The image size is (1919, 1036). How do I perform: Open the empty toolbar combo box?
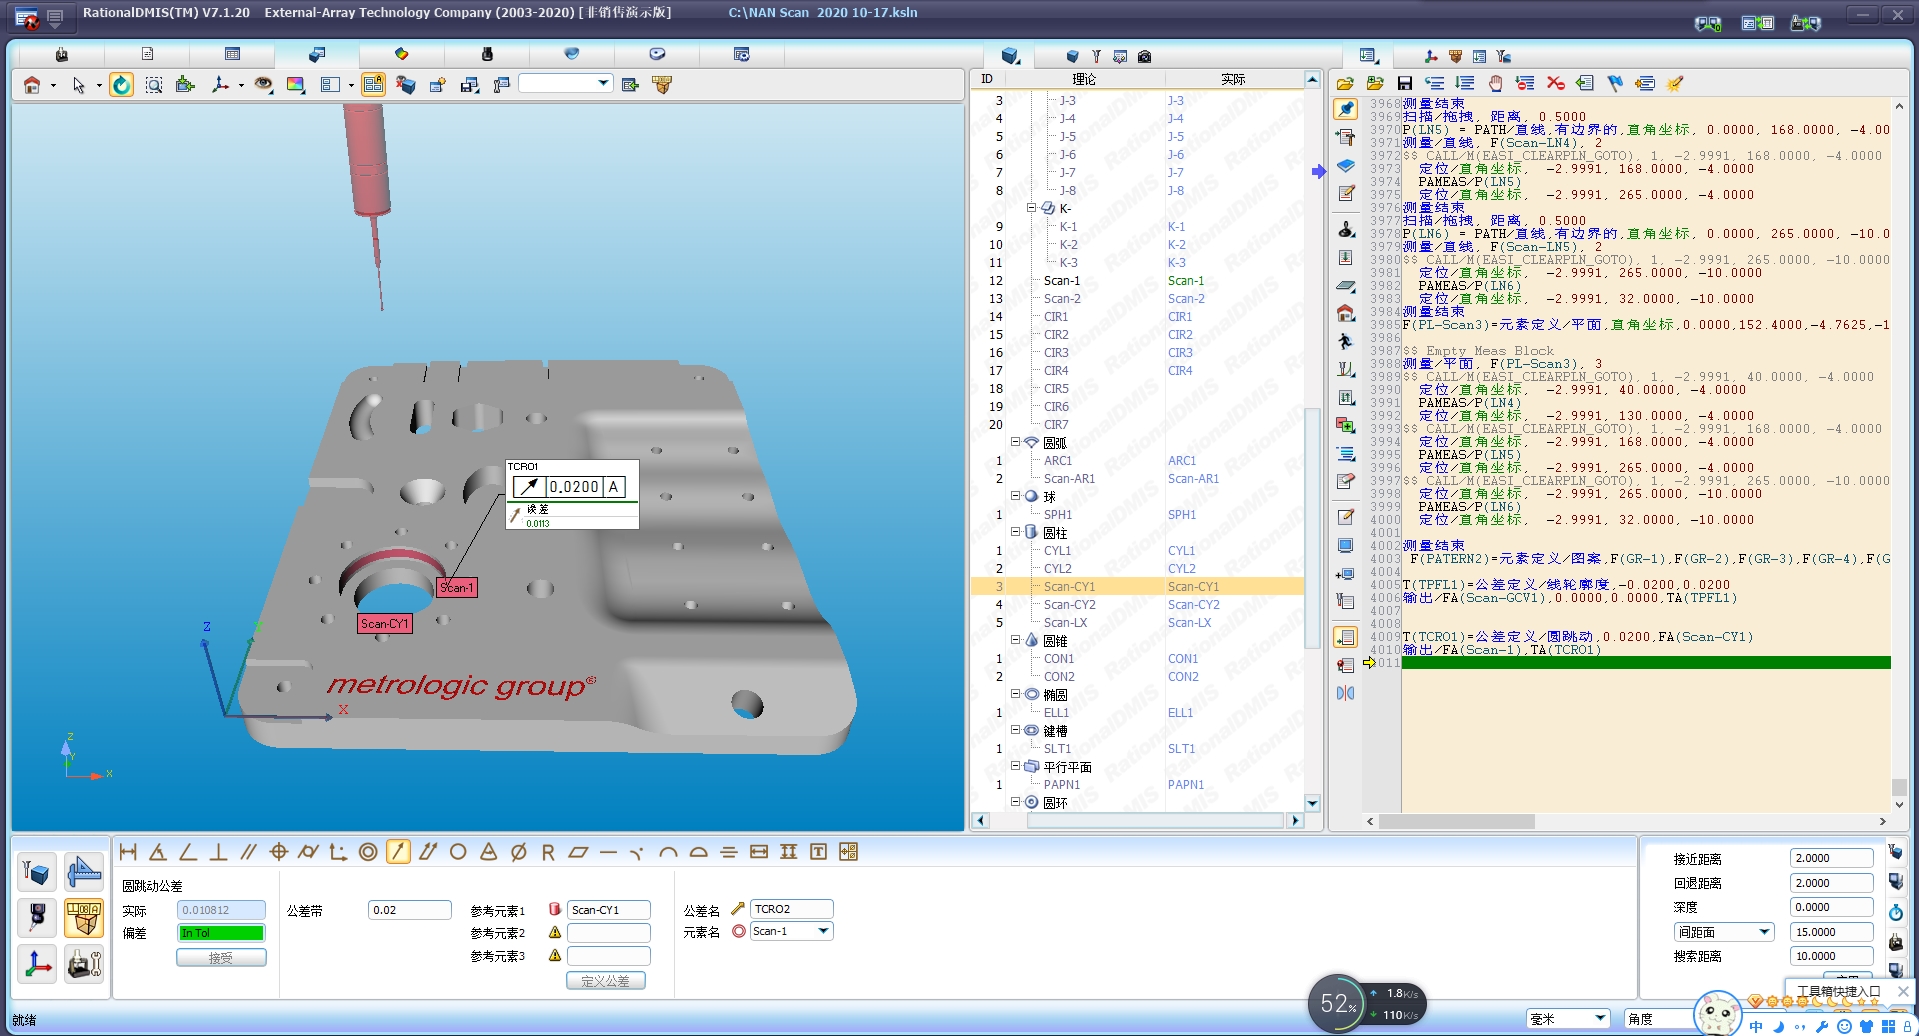tap(565, 84)
